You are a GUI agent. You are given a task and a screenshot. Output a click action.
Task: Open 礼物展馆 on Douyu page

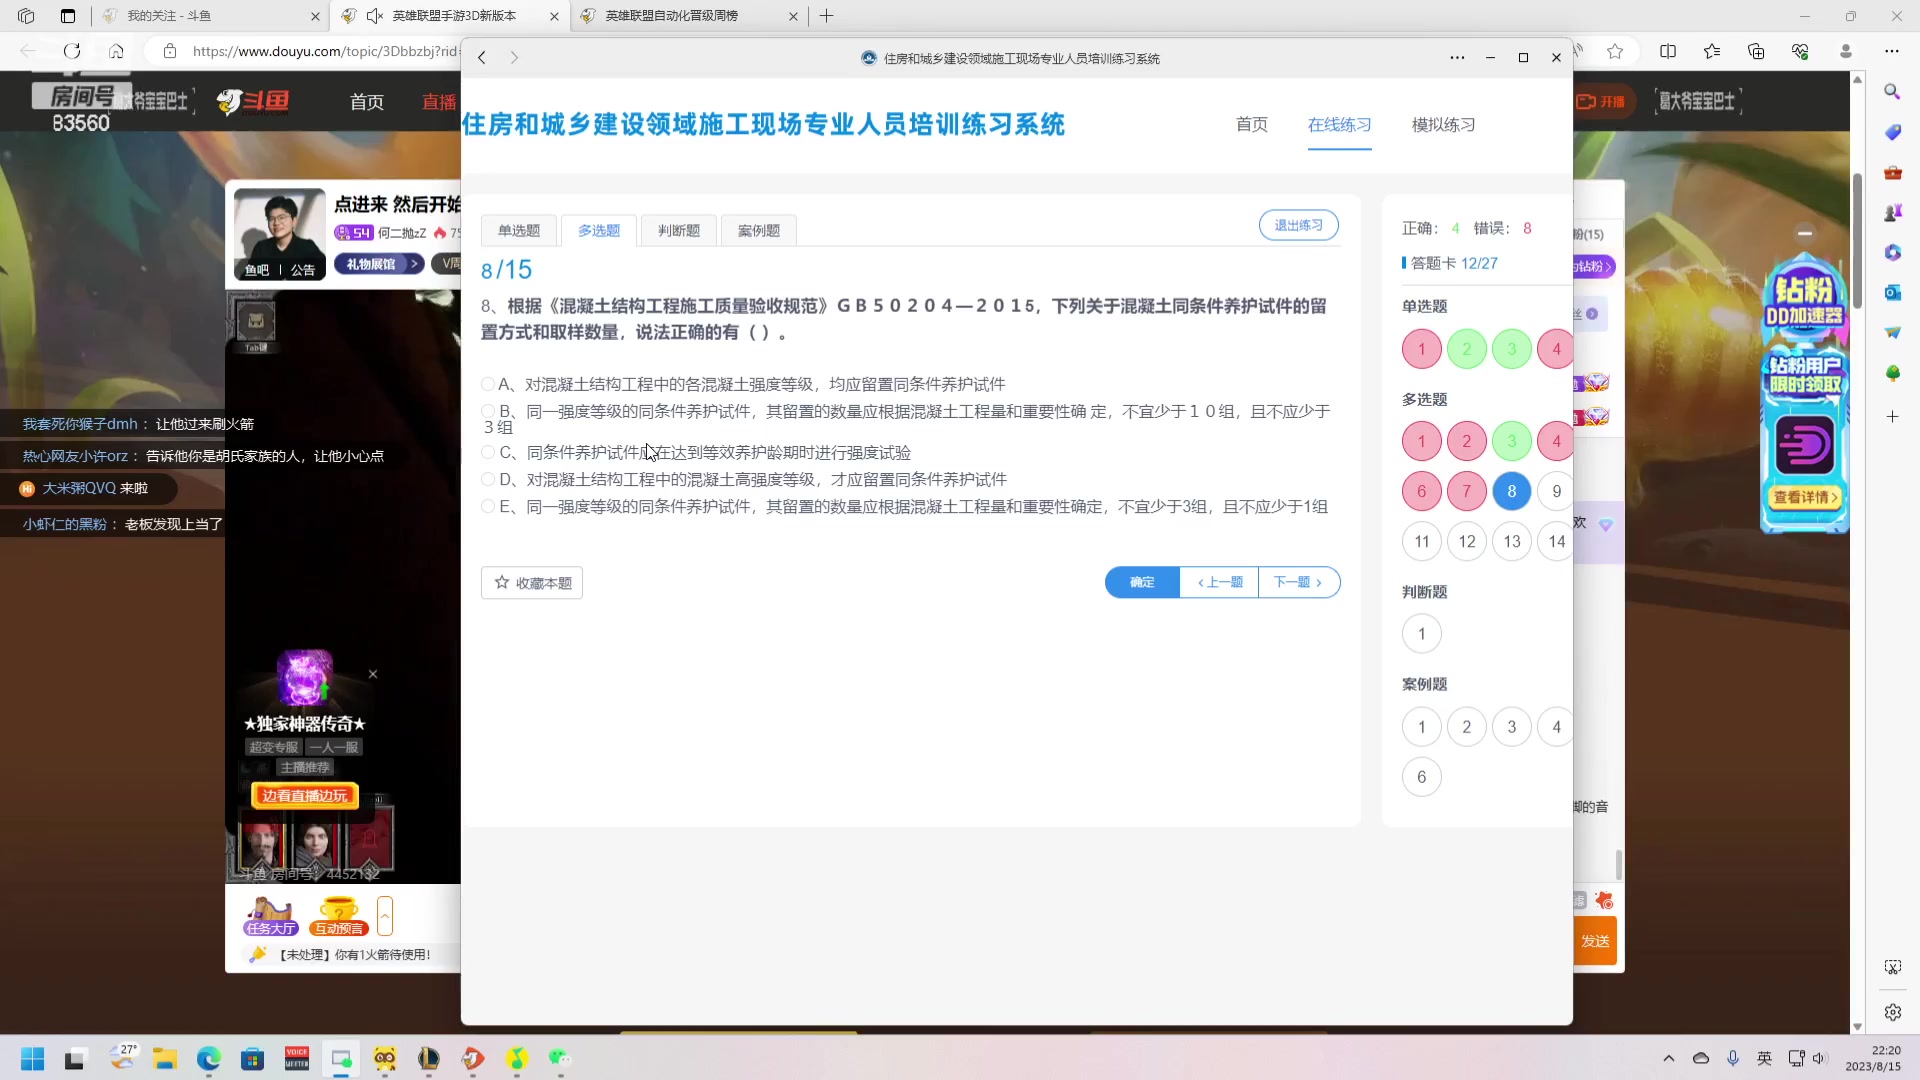(379, 264)
